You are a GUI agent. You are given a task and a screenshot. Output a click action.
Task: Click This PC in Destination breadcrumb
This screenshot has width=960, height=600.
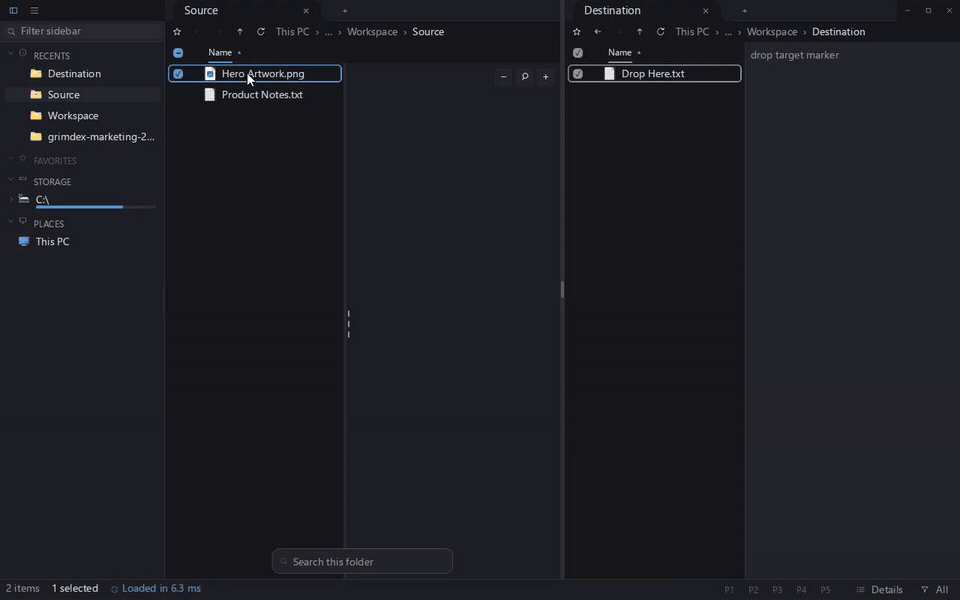coord(692,32)
